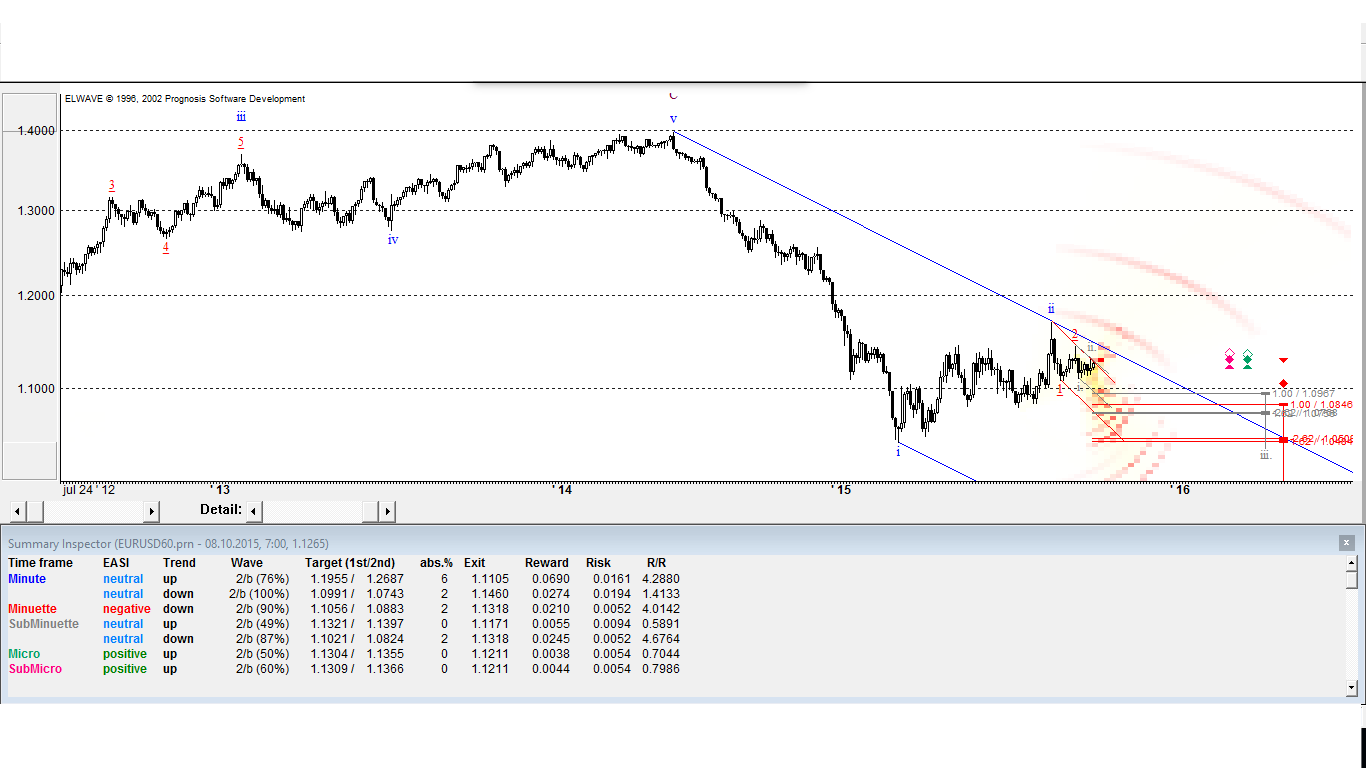Select the blue wave label v at peak
Viewport: 1366px width, 768px height.
point(673,119)
